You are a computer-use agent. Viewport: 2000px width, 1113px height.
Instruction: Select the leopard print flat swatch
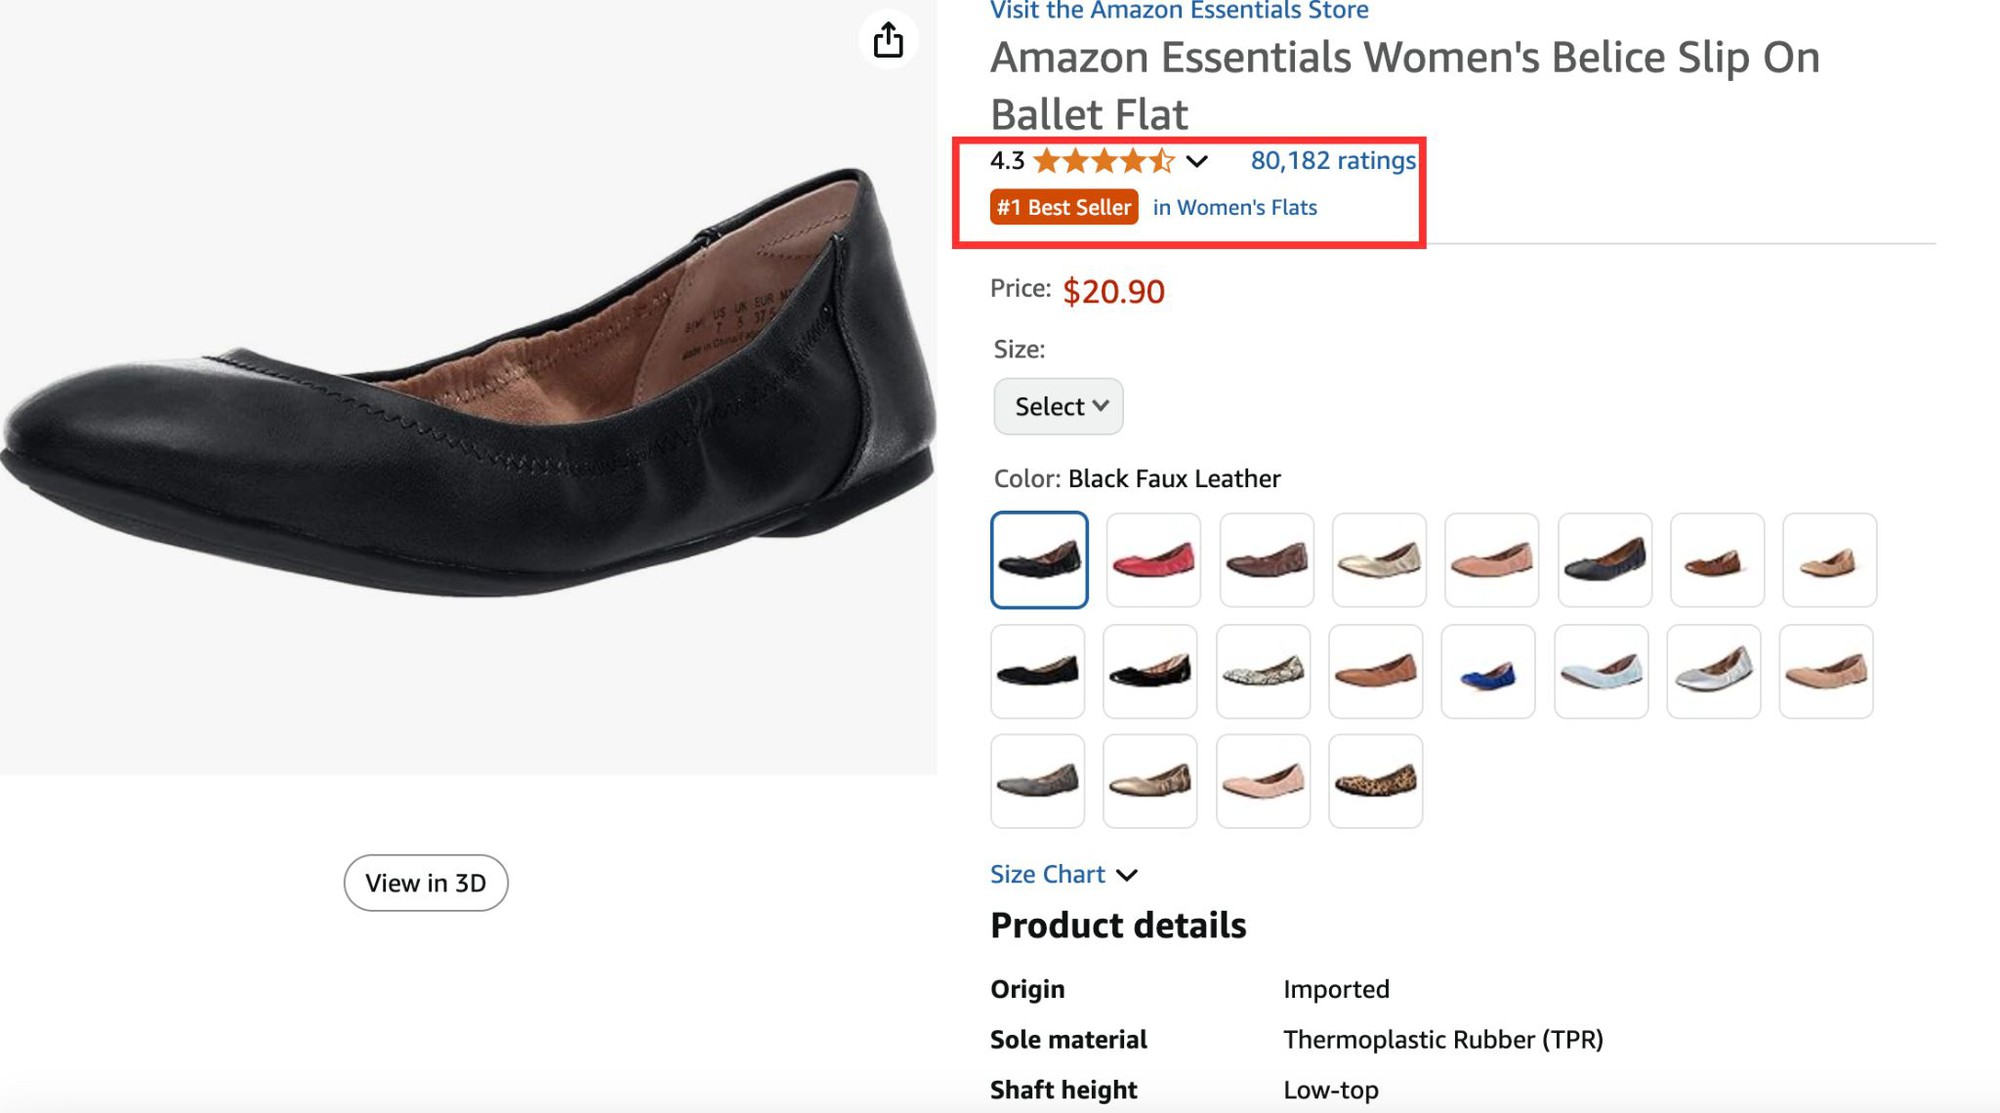(x=1375, y=781)
